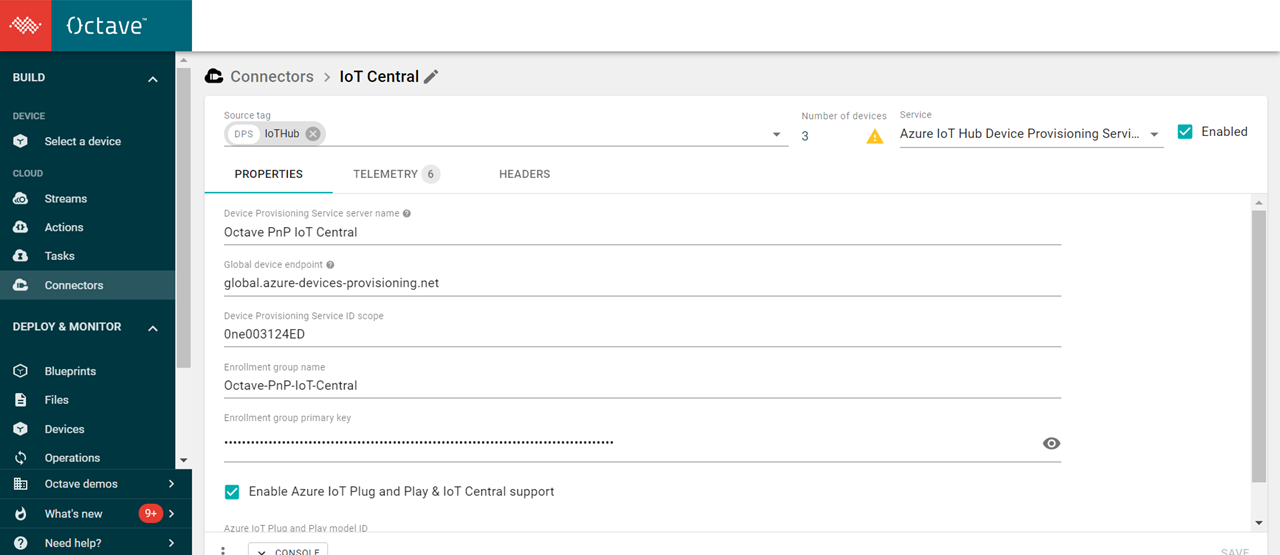The image size is (1280, 555).
Task: Open Actions in the sidebar
Action: pyautogui.click(x=64, y=228)
